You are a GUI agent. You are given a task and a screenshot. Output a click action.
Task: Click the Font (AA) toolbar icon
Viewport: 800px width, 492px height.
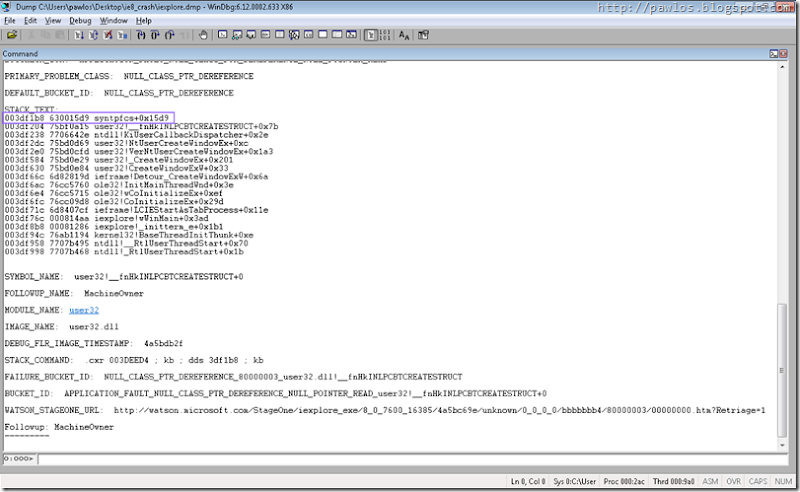404,35
